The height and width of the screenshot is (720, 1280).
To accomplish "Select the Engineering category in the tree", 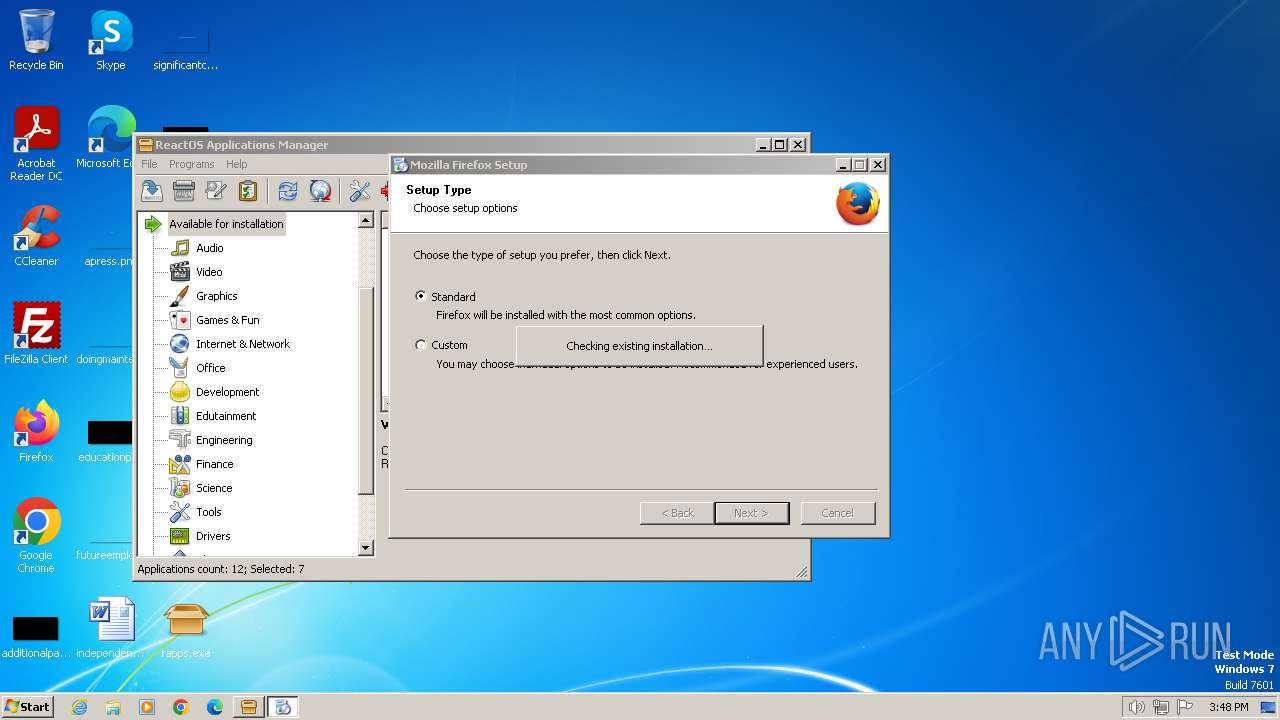I will (x=224, y=440).
